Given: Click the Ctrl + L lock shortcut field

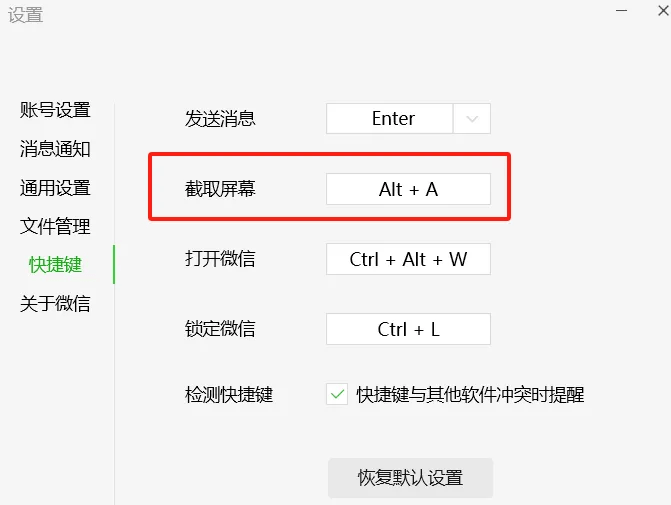Looking at the screenshot, I should (x=408, y=329).
